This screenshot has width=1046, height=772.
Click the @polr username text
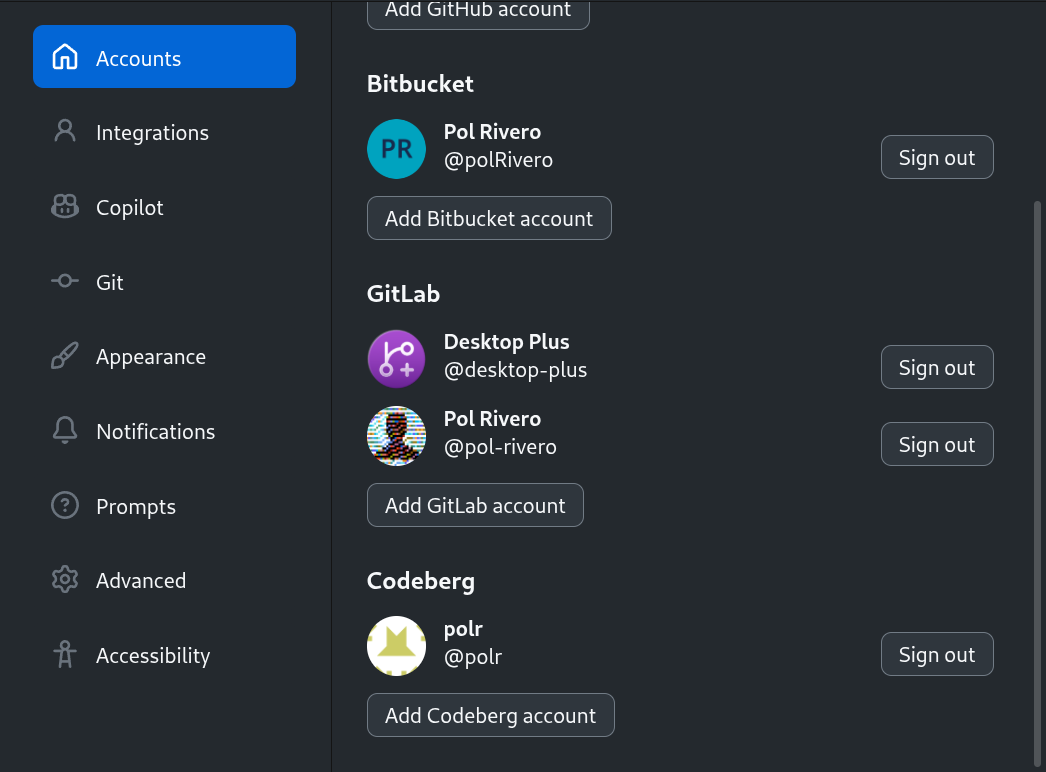pos(473,657)
